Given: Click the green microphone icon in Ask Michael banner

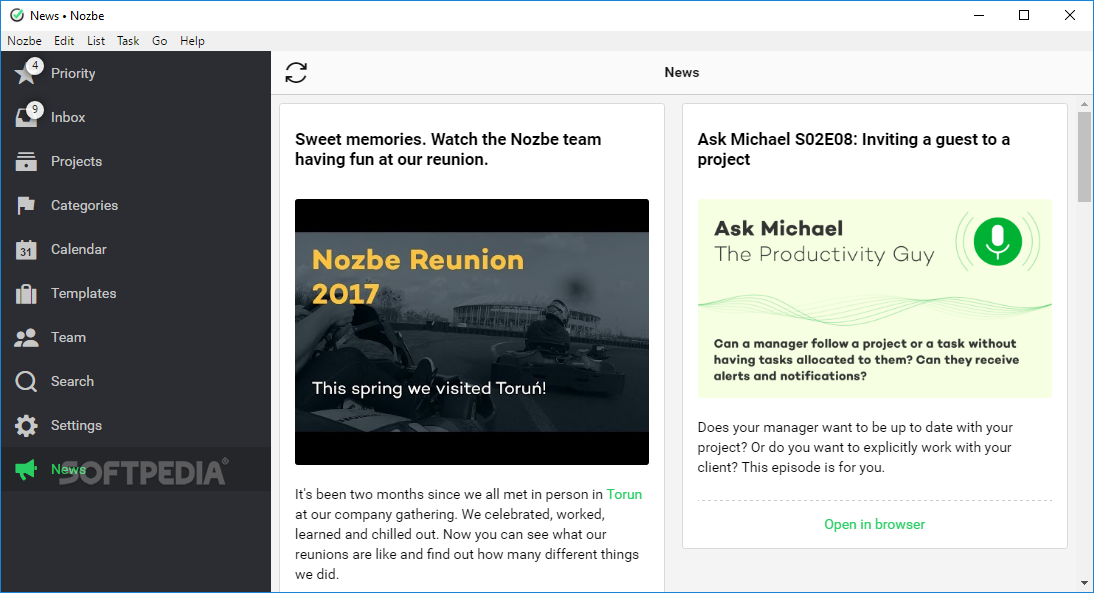Looking at the screenshot, I should [998, 241].
